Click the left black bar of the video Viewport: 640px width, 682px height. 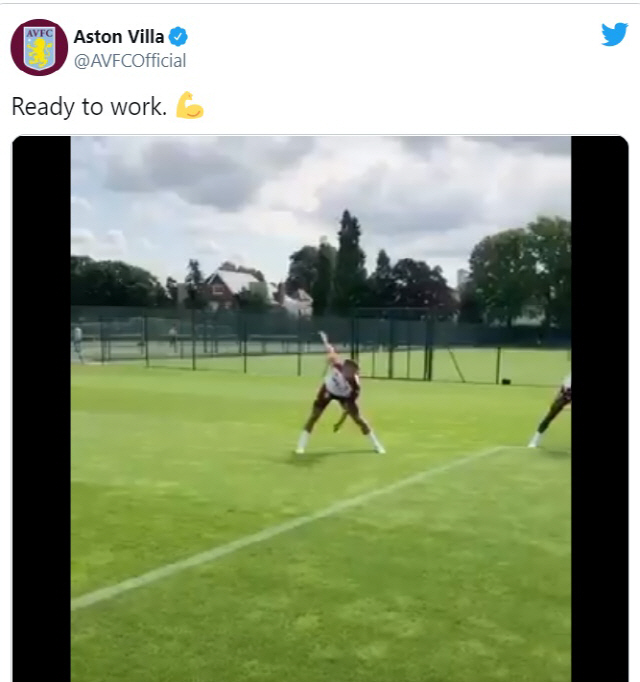point(41,400)
